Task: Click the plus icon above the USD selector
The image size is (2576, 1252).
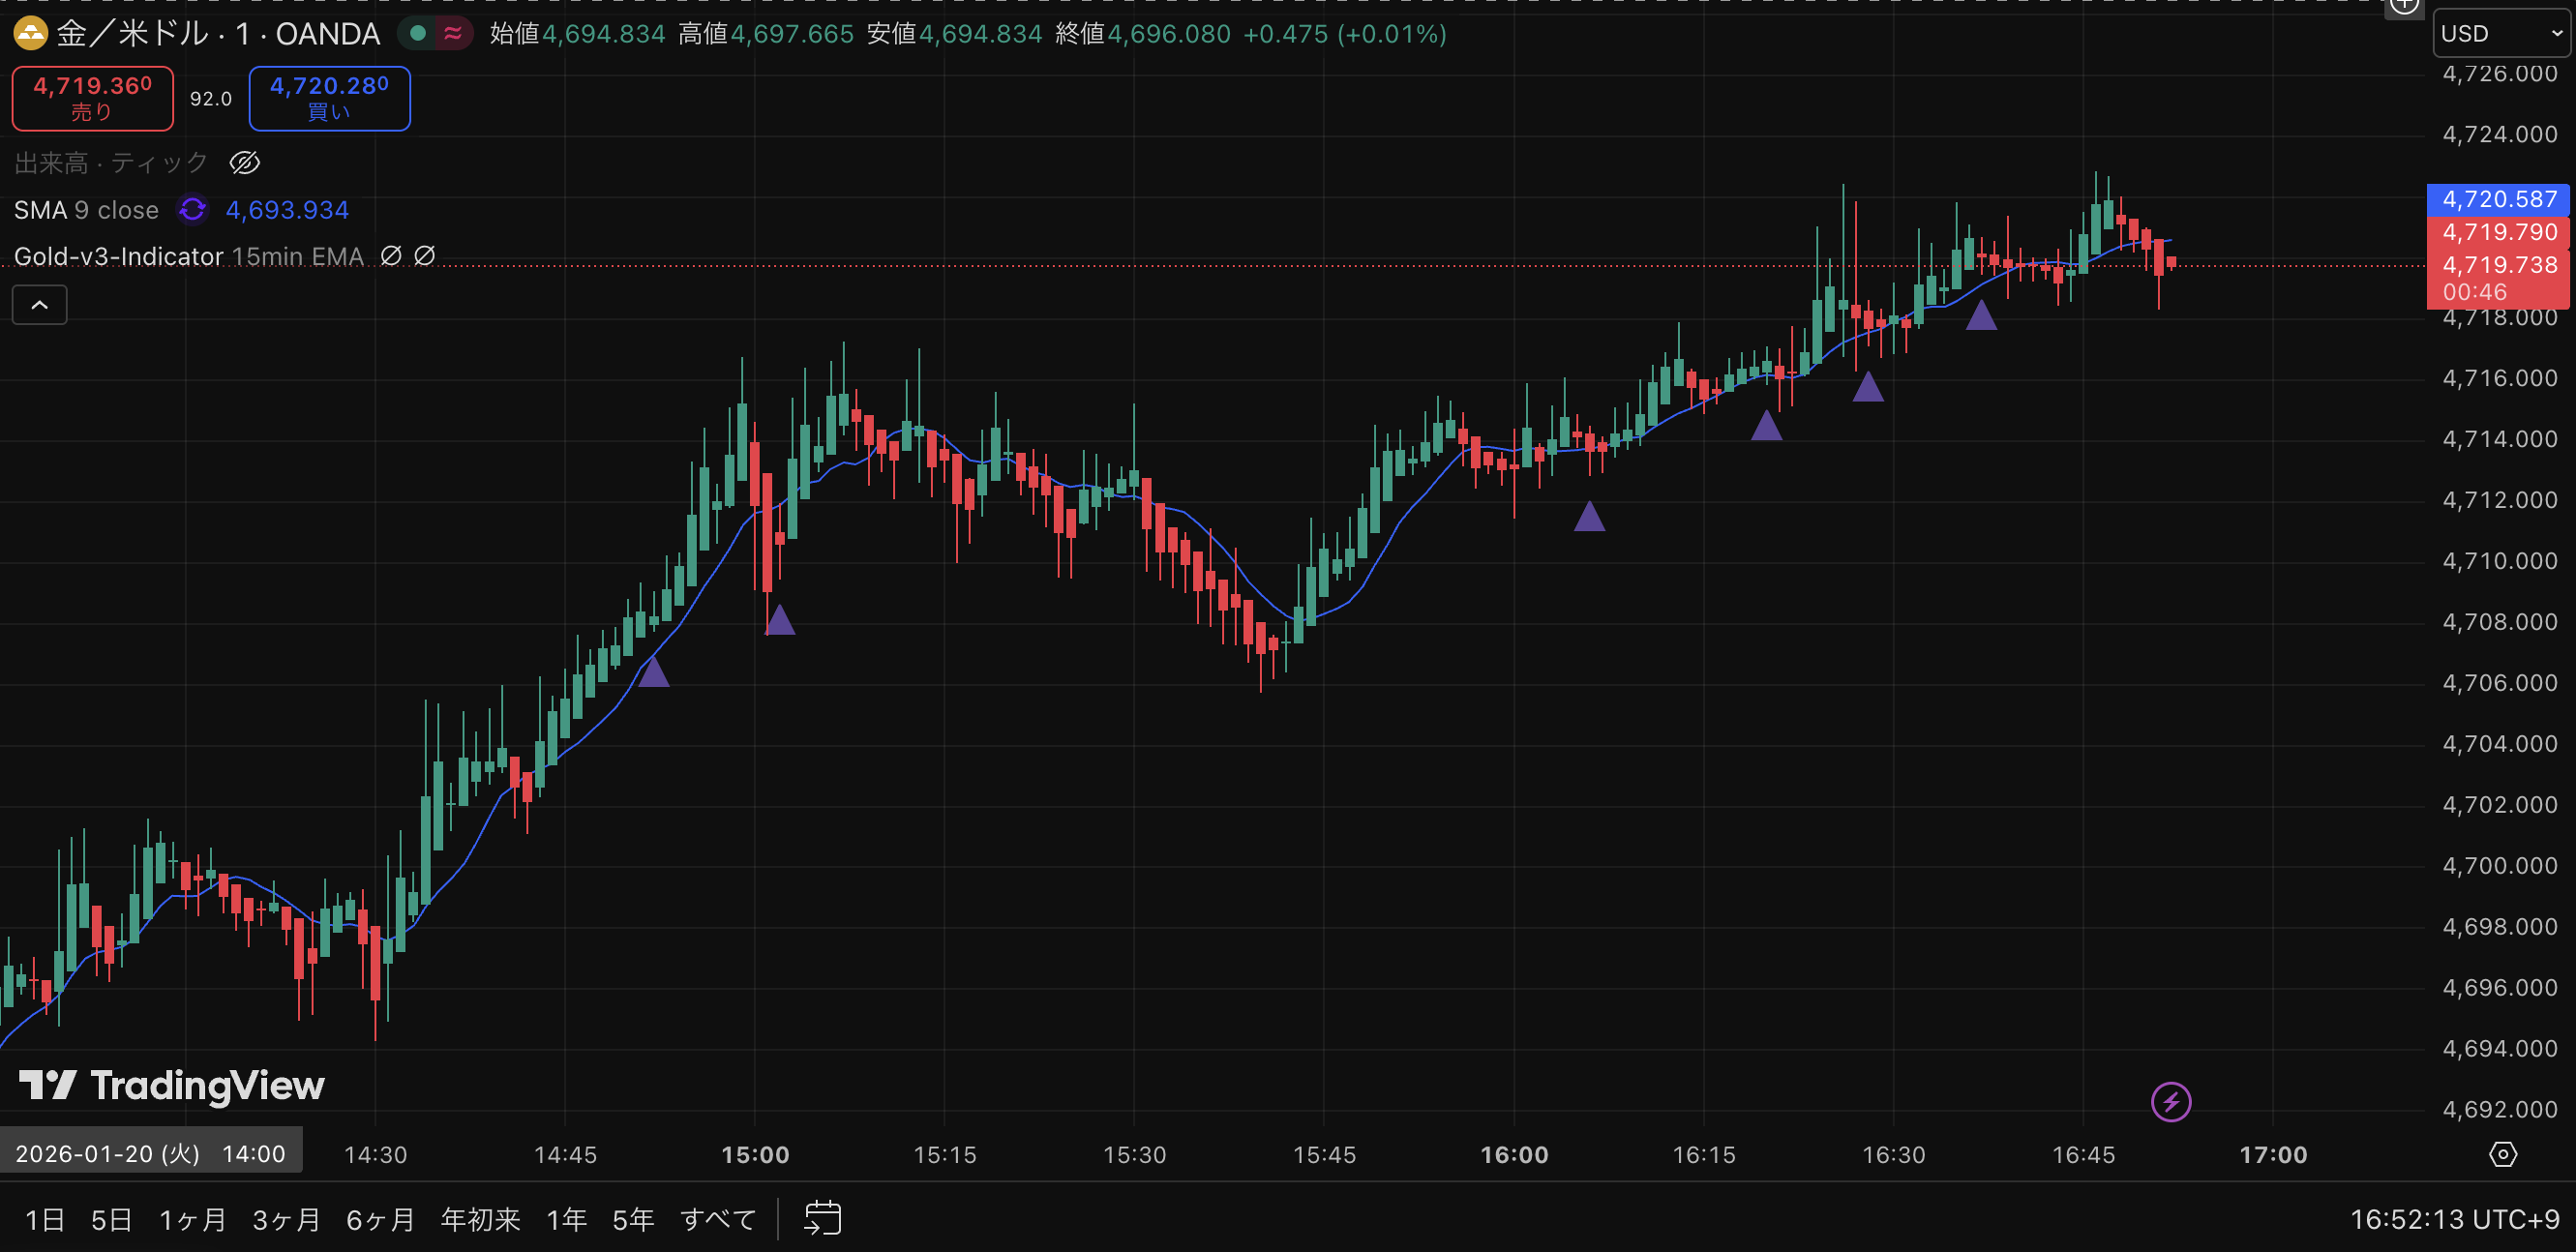Action: pyautogui.click(x=2404, y=6)
